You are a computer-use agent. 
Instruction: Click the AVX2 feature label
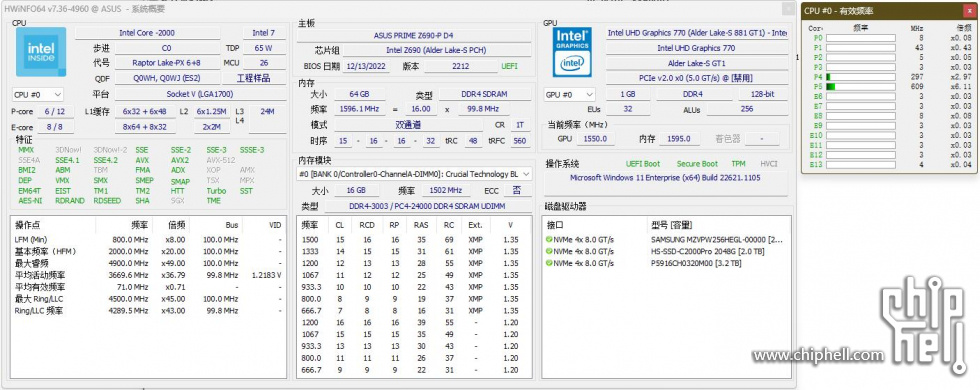180,160
